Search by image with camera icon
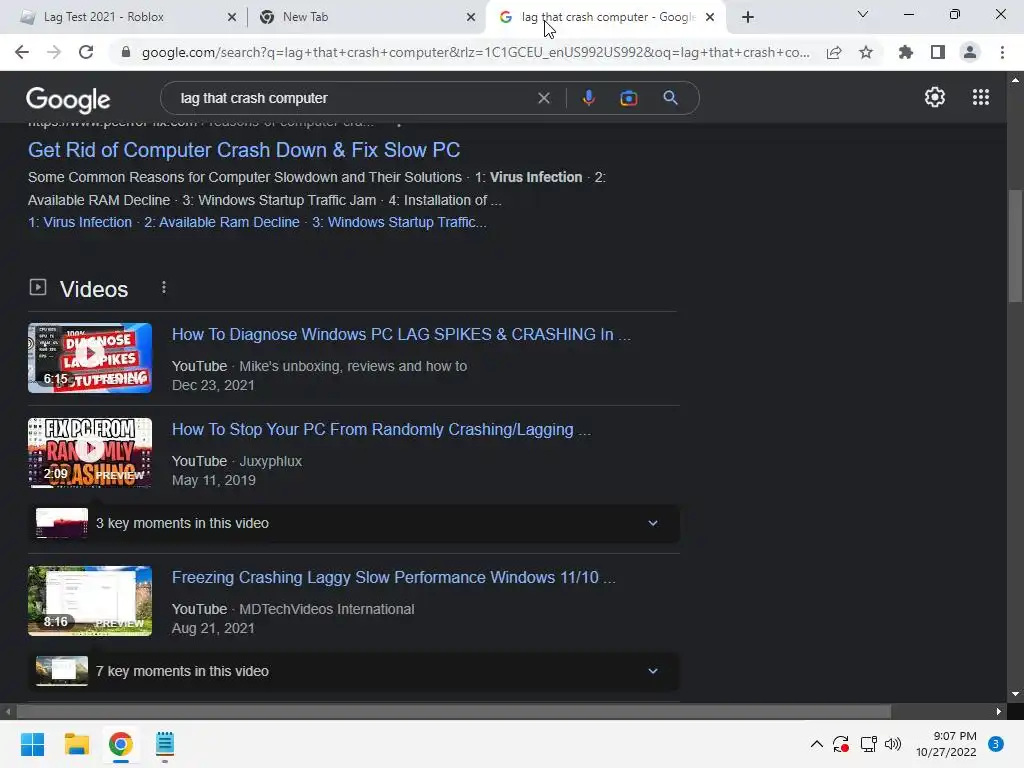 tap(628, 98)
